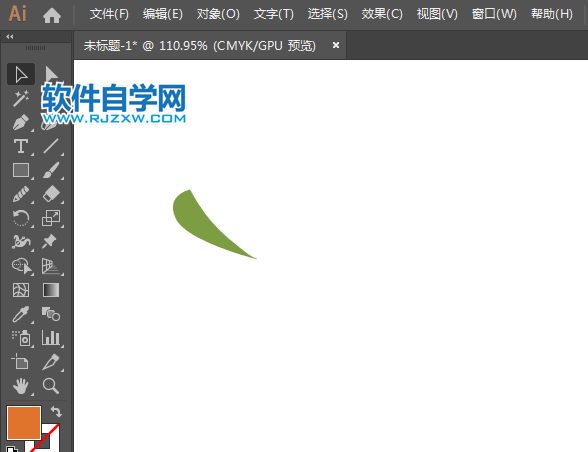The width and height of the screenshot is (588, 452).
Task: Select the Rotate tool
Action: [21, 218]
